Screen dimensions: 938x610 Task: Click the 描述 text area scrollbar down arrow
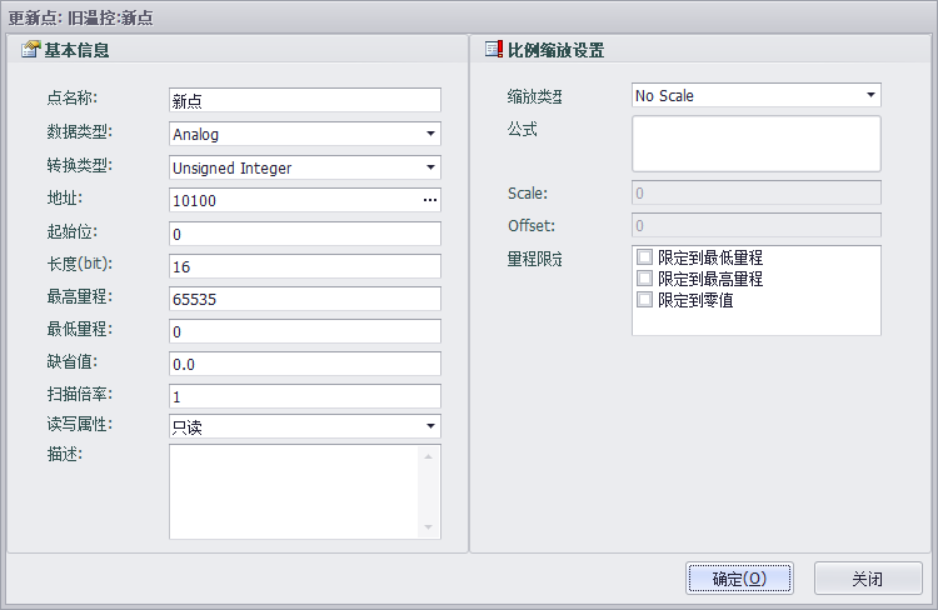pos(428,528)
